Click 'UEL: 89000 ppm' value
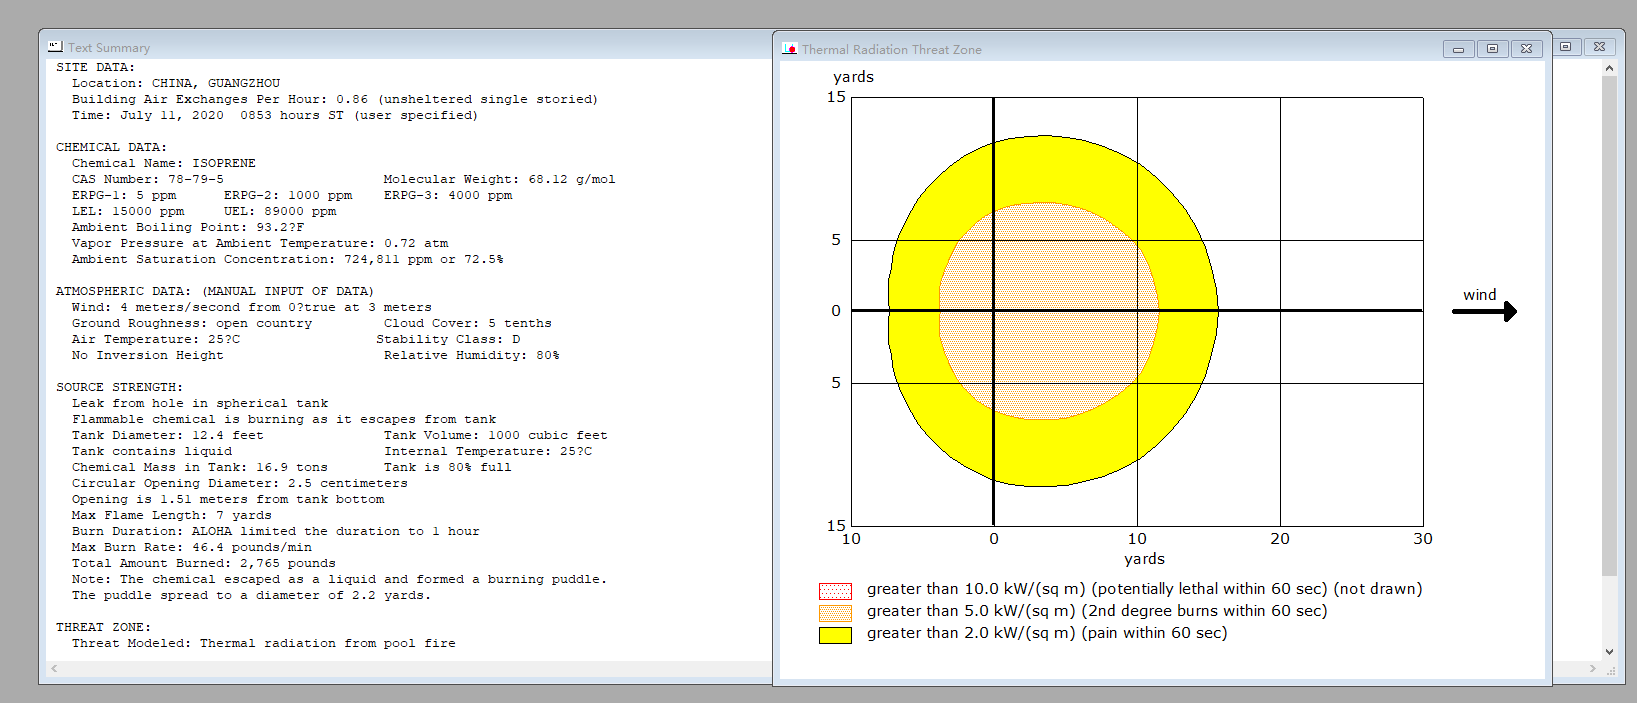This screenshot has width=1637, height=703. point(280,211)
